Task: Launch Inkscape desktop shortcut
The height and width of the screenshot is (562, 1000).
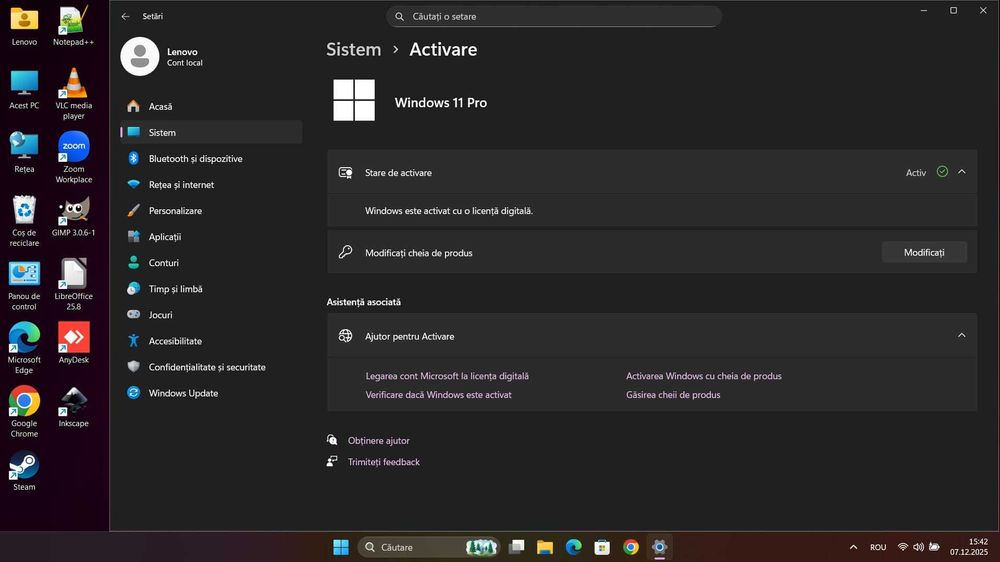Action: 73,407
